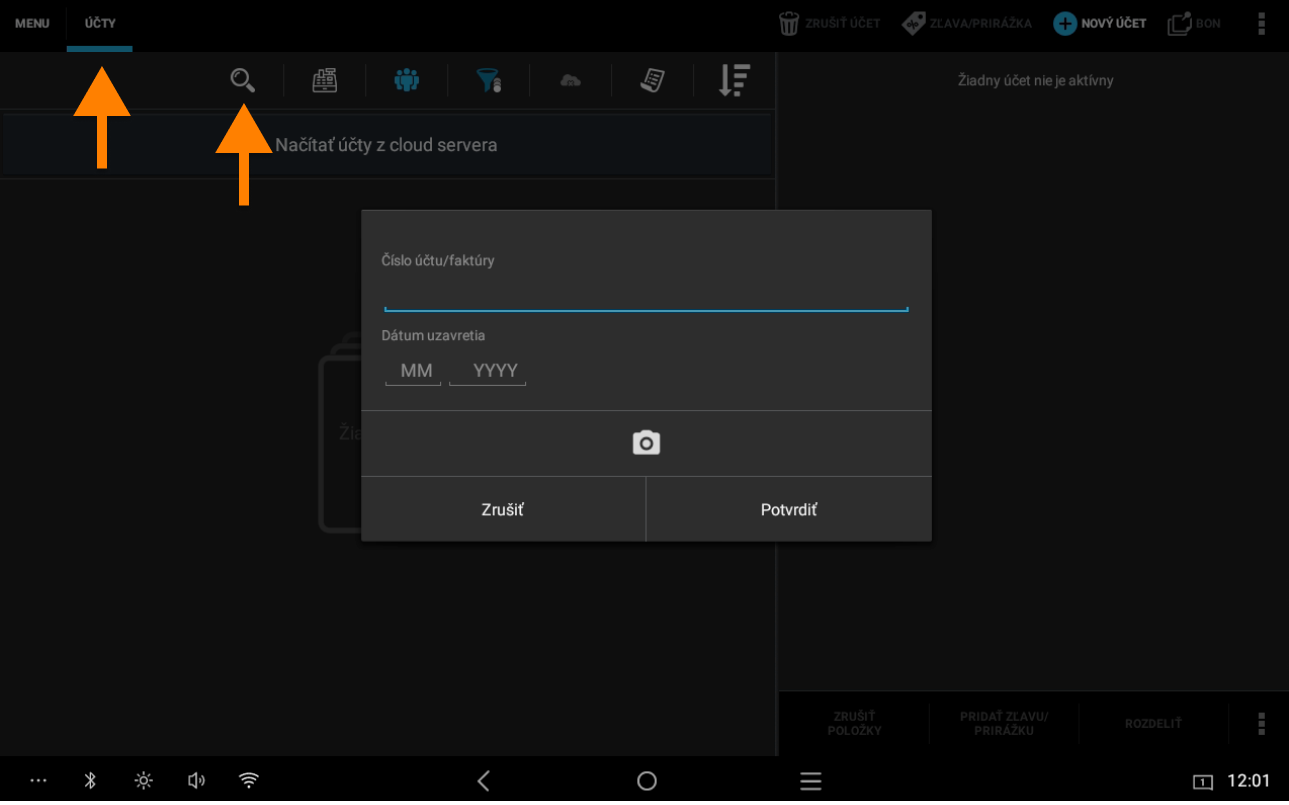Screen dimensions: 1289x805
Task: Confirm dialog with Potvrdiť
Action: pyautogui.click(x=788, y=510)
